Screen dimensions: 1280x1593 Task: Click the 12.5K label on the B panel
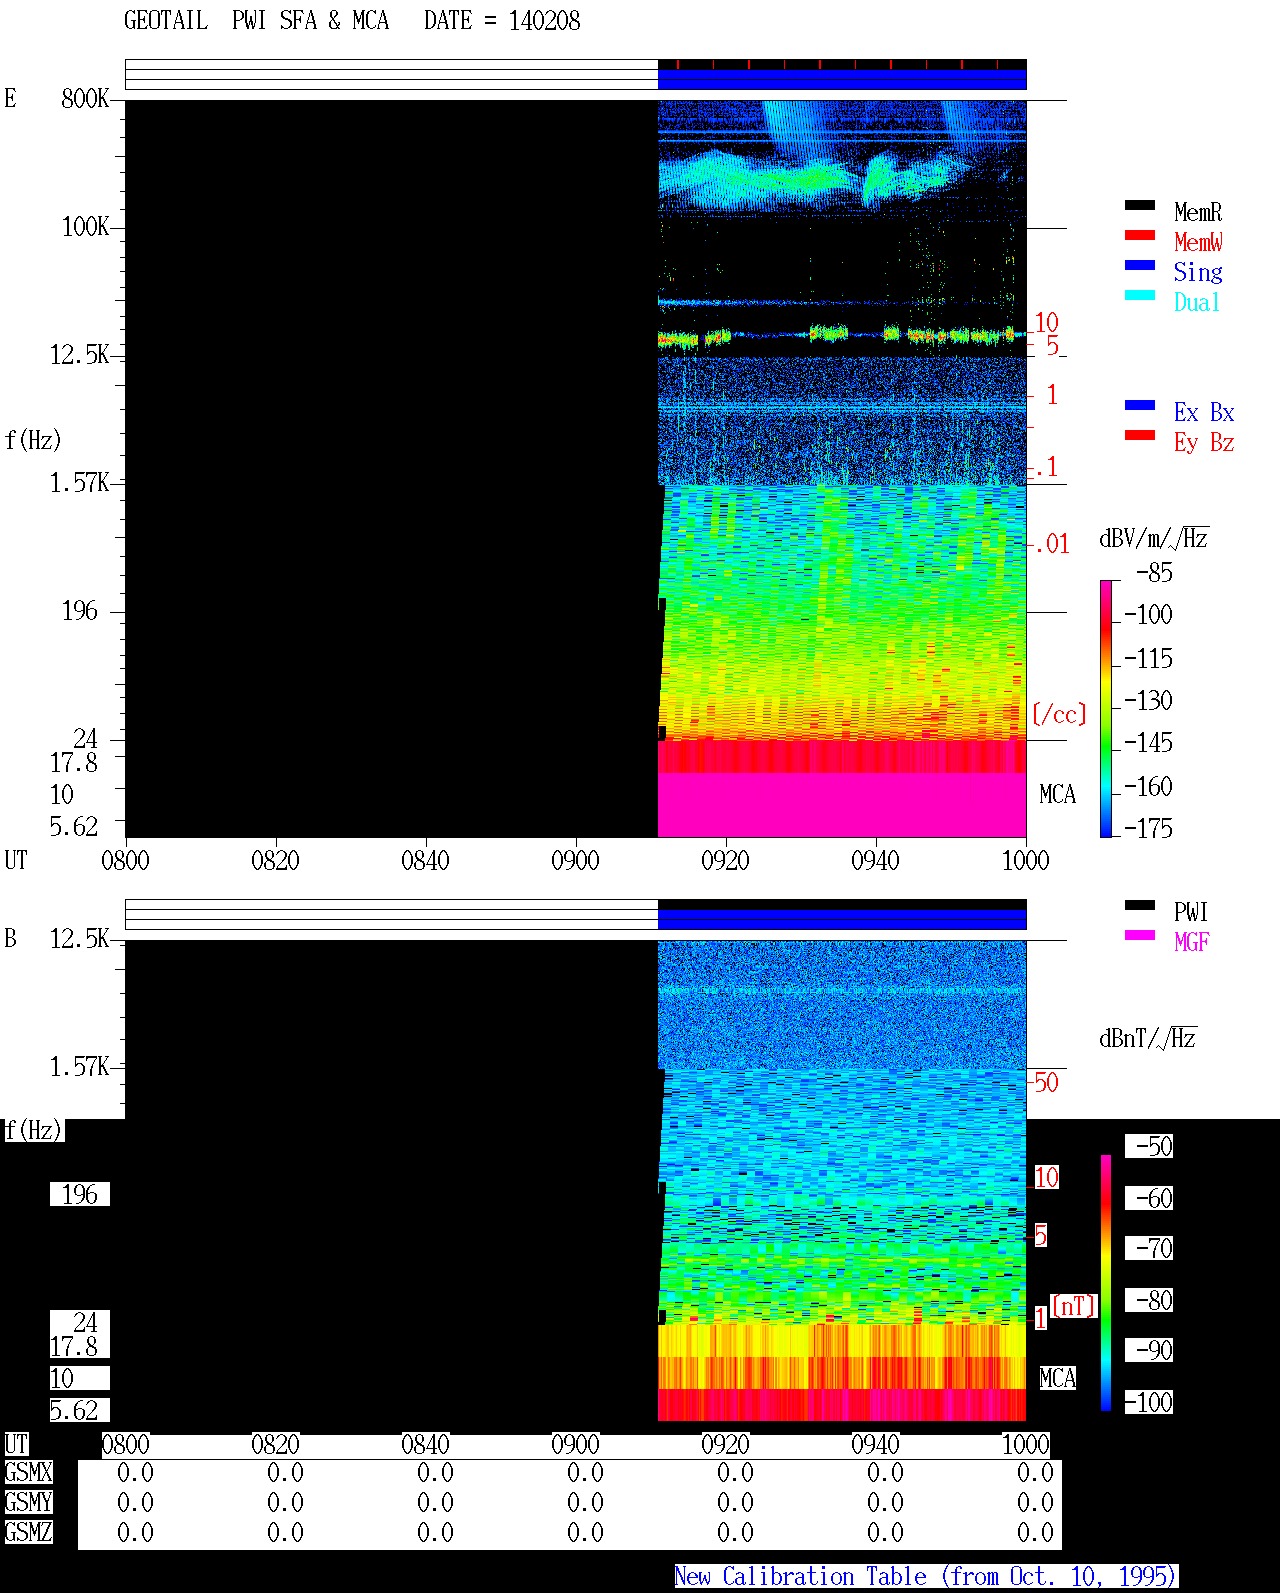pyautogui.click(x=80, y=939)
